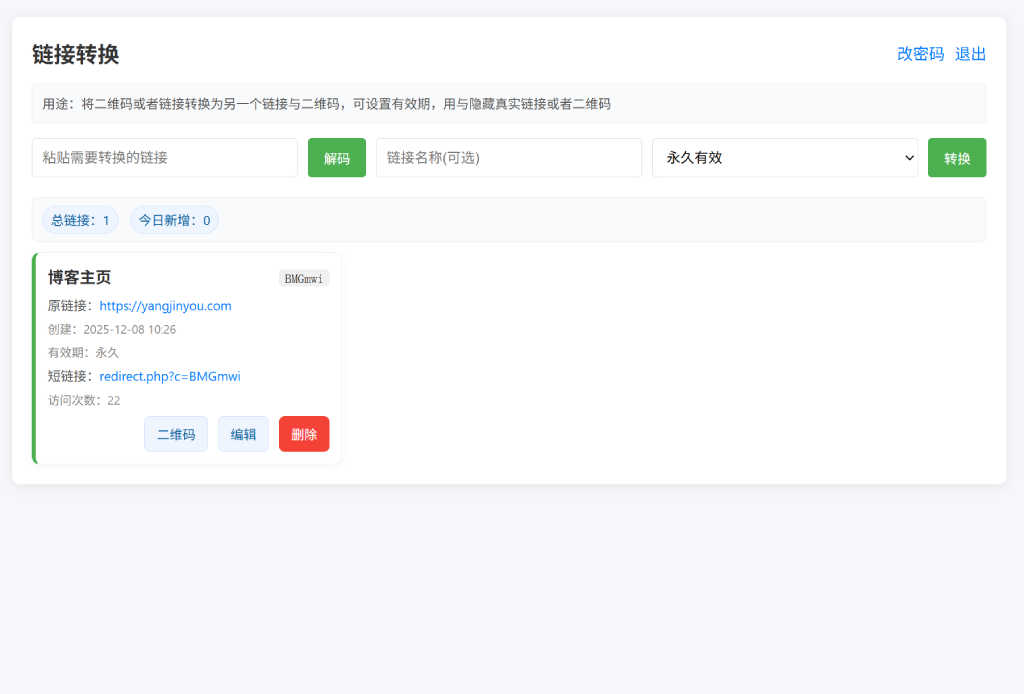Open the 改密码 change password link
Viewport: 1024px width, 694px height.
click(920, 54)
